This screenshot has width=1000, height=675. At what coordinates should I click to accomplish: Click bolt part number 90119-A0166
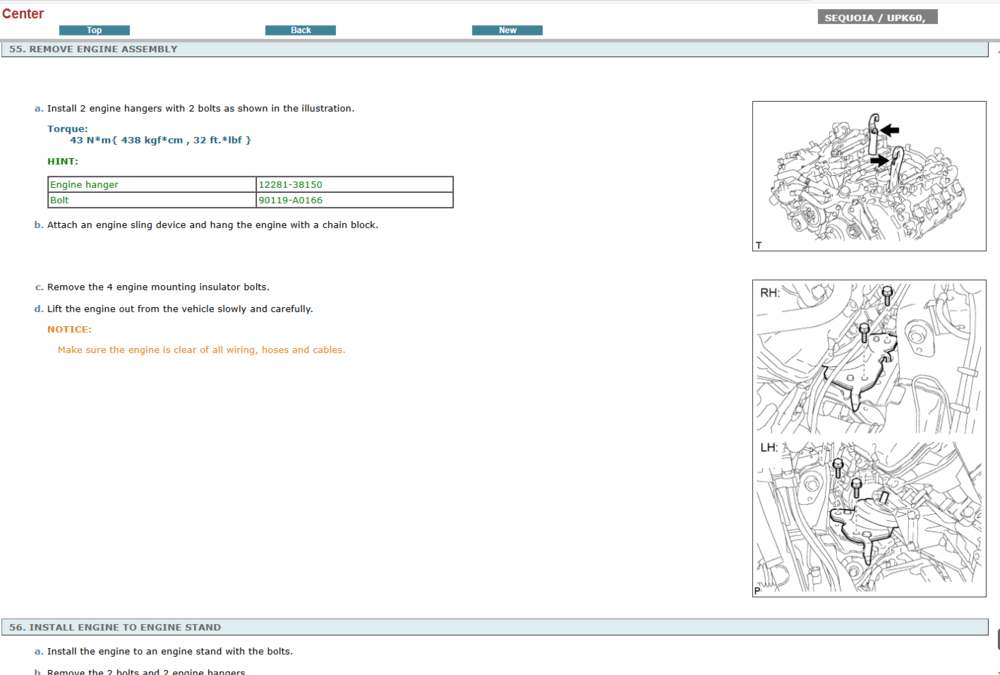(290, 200)
